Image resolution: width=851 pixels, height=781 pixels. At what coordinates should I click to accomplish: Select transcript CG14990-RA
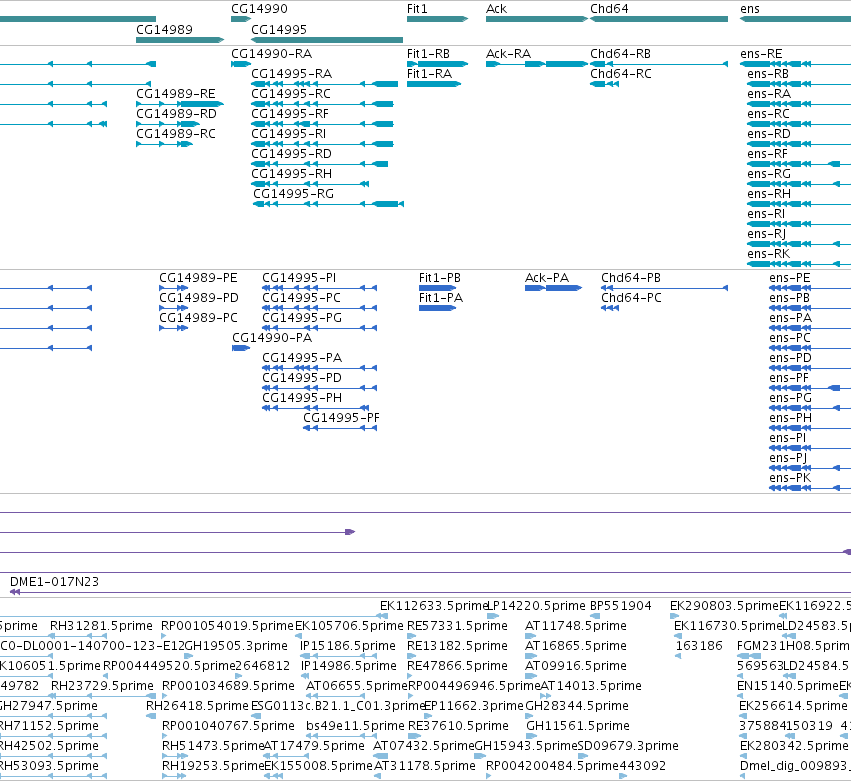[x=241, y=64]
